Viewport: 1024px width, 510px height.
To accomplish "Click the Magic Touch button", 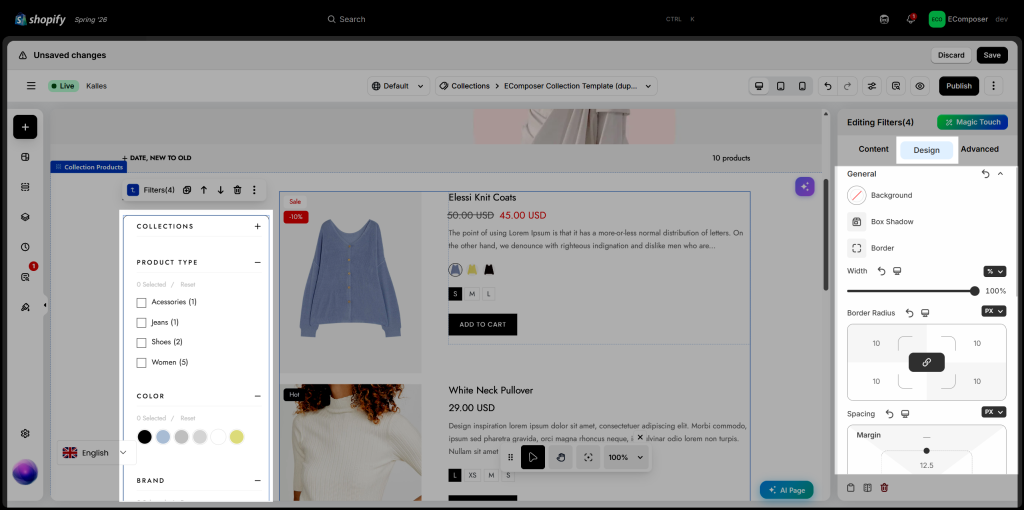I will click(972, 122).
